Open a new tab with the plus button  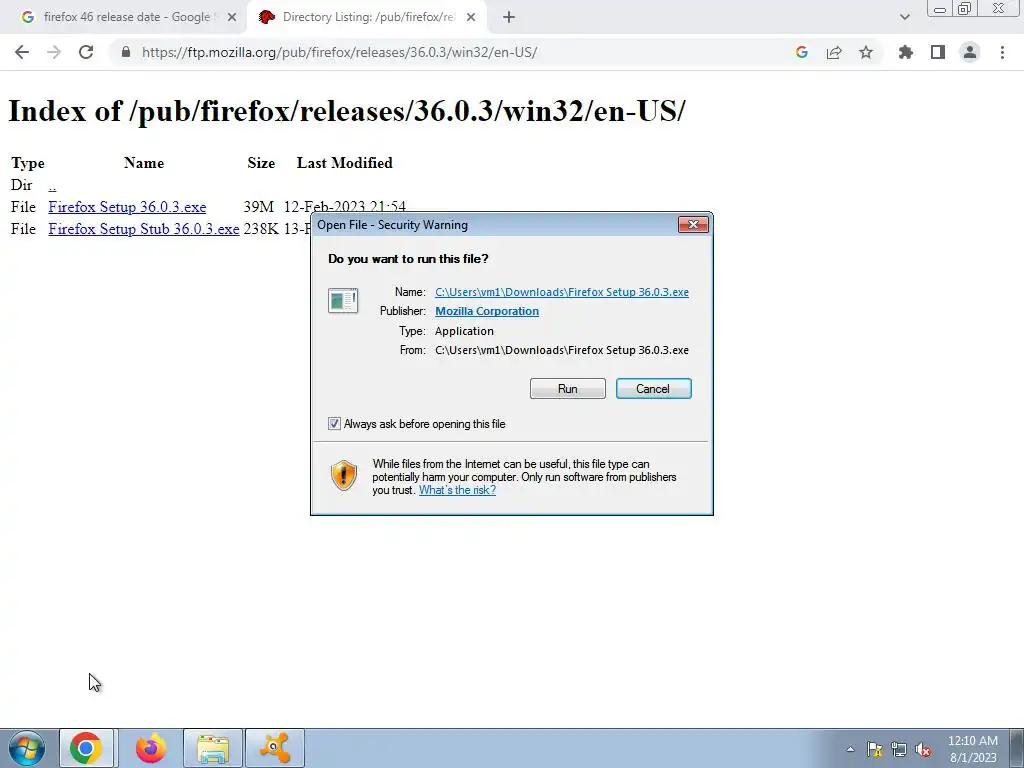click(509, 18)
